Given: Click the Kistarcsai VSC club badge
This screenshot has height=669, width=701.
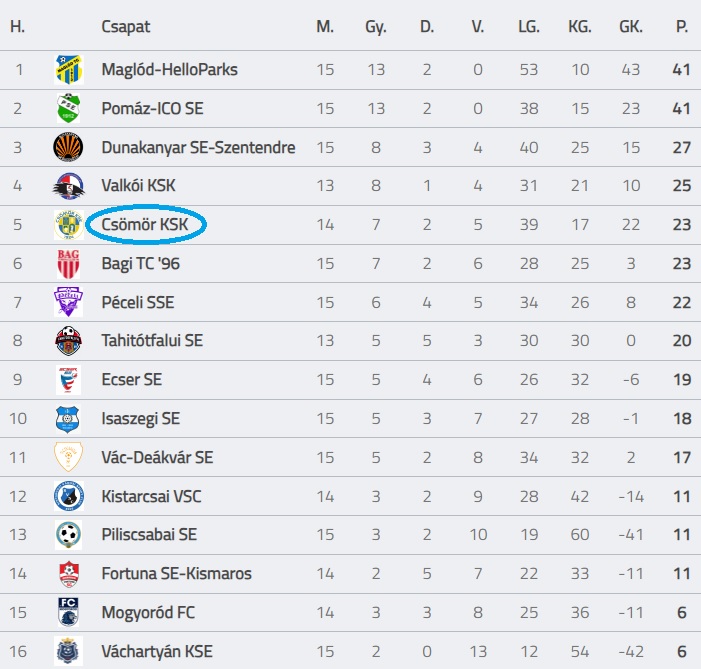Looking at the screenshot, I should coord(68,496).
